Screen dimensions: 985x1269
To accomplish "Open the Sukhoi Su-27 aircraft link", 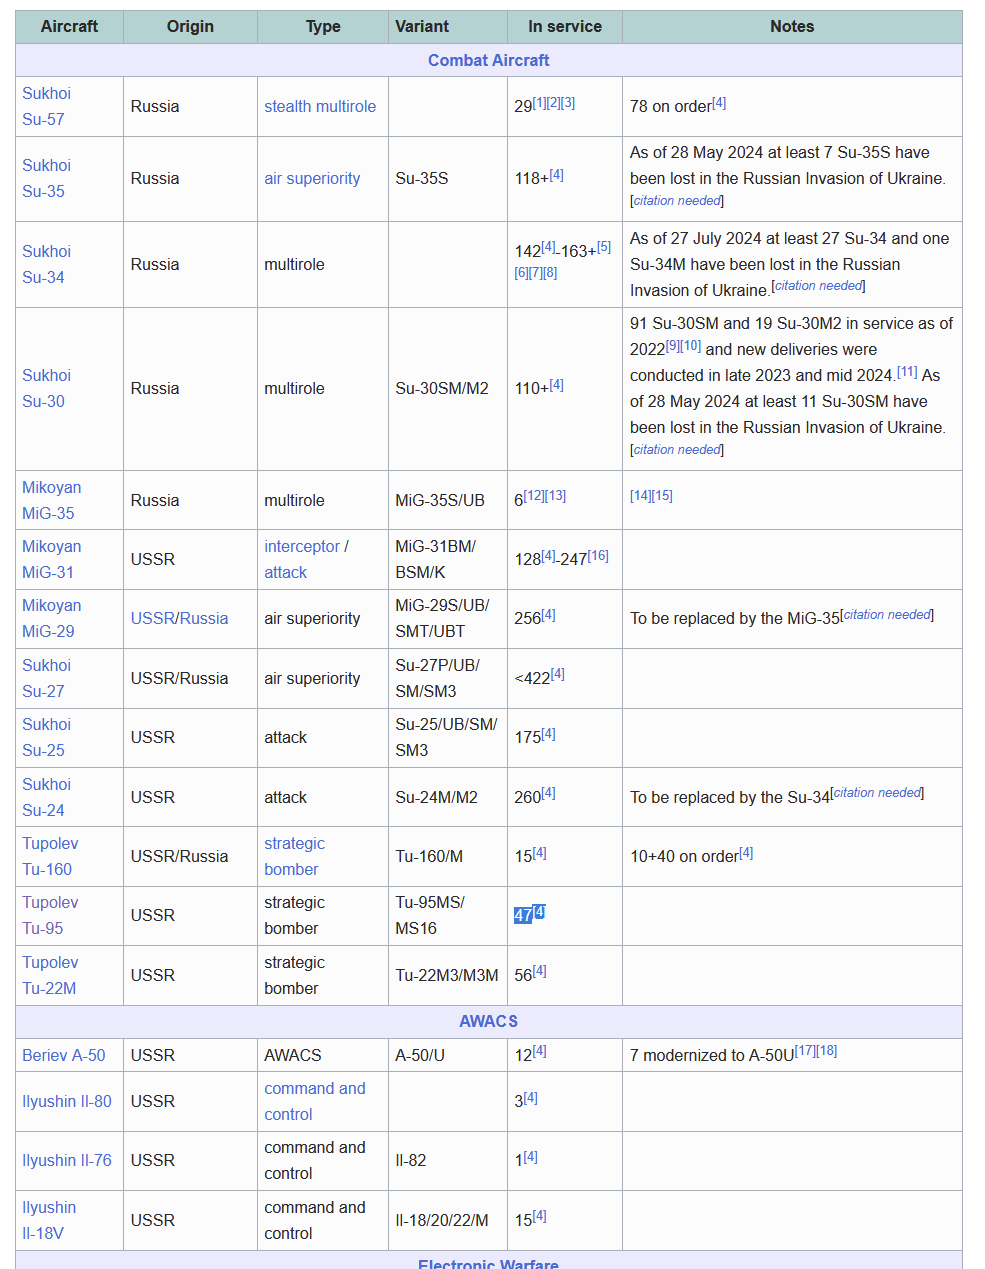I will (46, 678).
